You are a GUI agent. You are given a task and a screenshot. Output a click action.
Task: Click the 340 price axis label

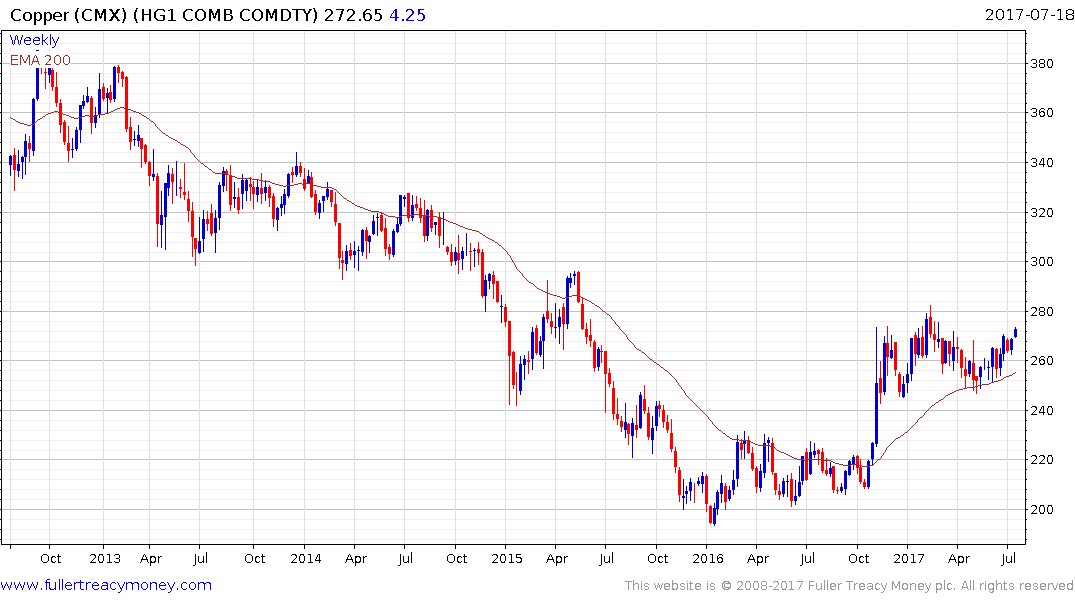click(x=1042, y=163)
